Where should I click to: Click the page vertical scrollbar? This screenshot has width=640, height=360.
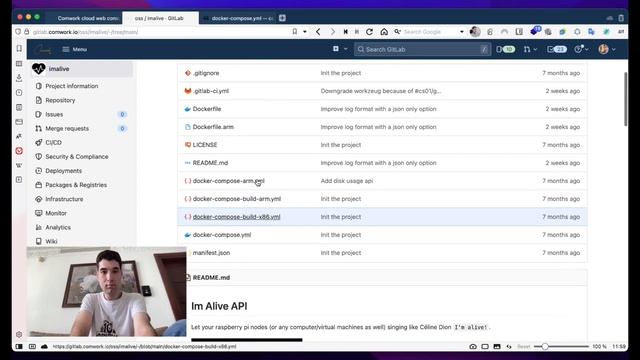click(626, 99)
